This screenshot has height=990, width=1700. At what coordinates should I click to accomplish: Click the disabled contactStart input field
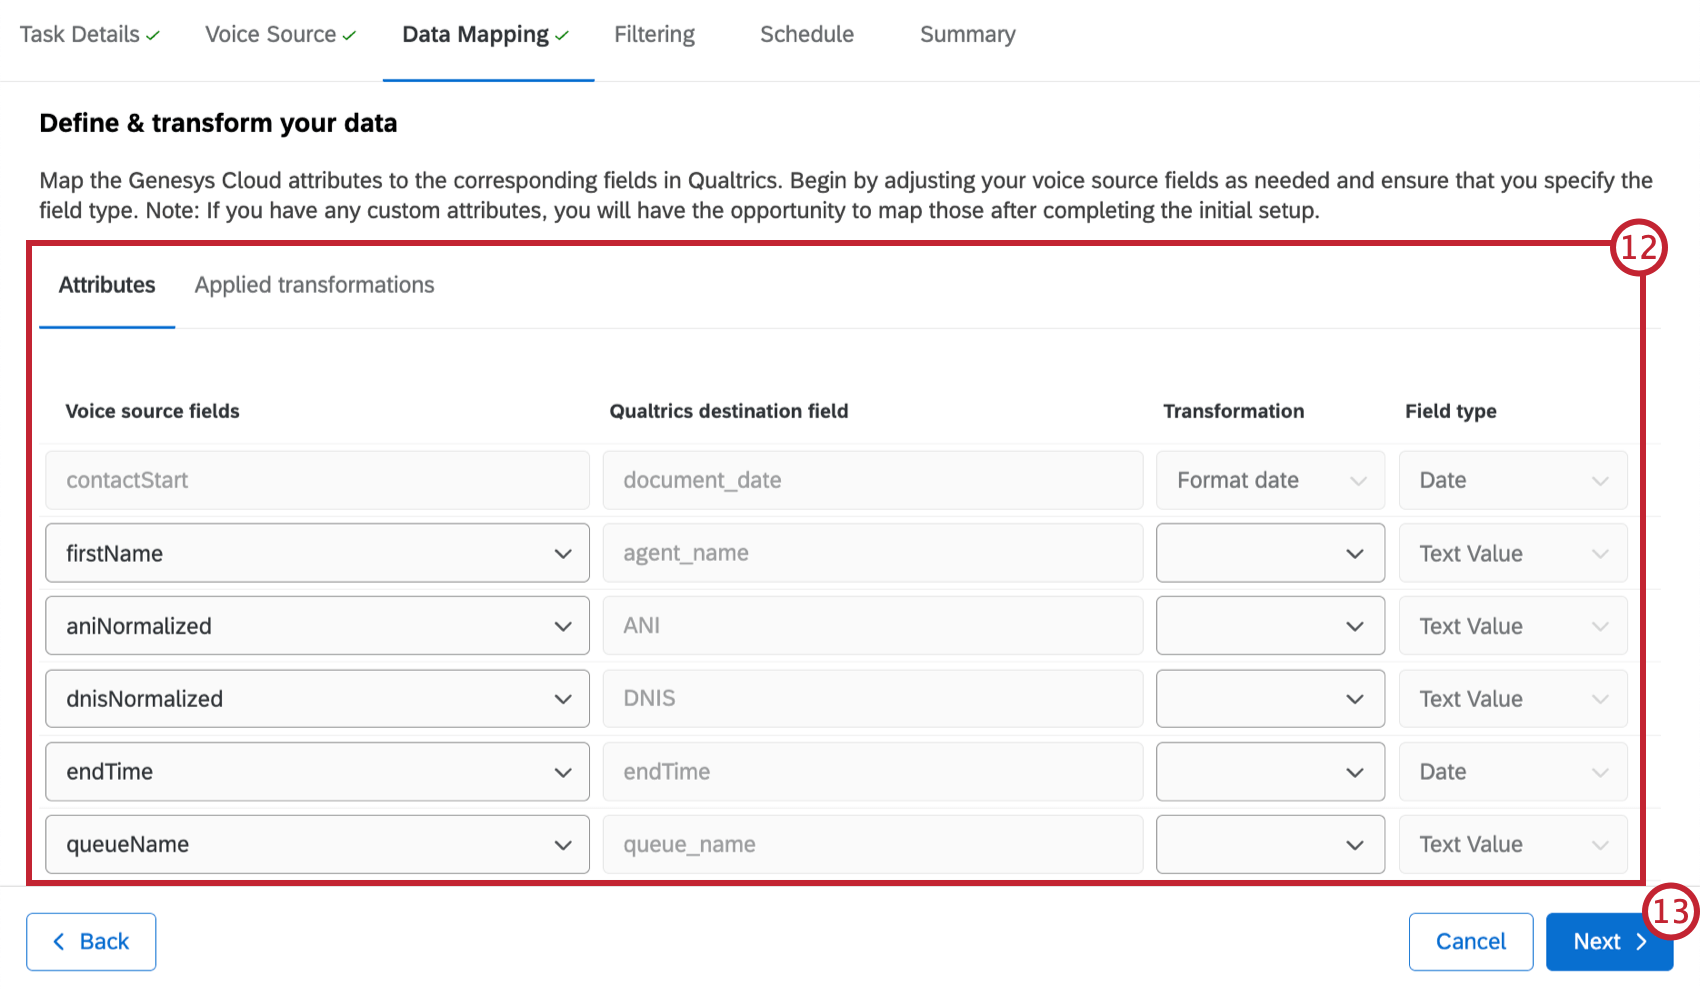[316, 480]
